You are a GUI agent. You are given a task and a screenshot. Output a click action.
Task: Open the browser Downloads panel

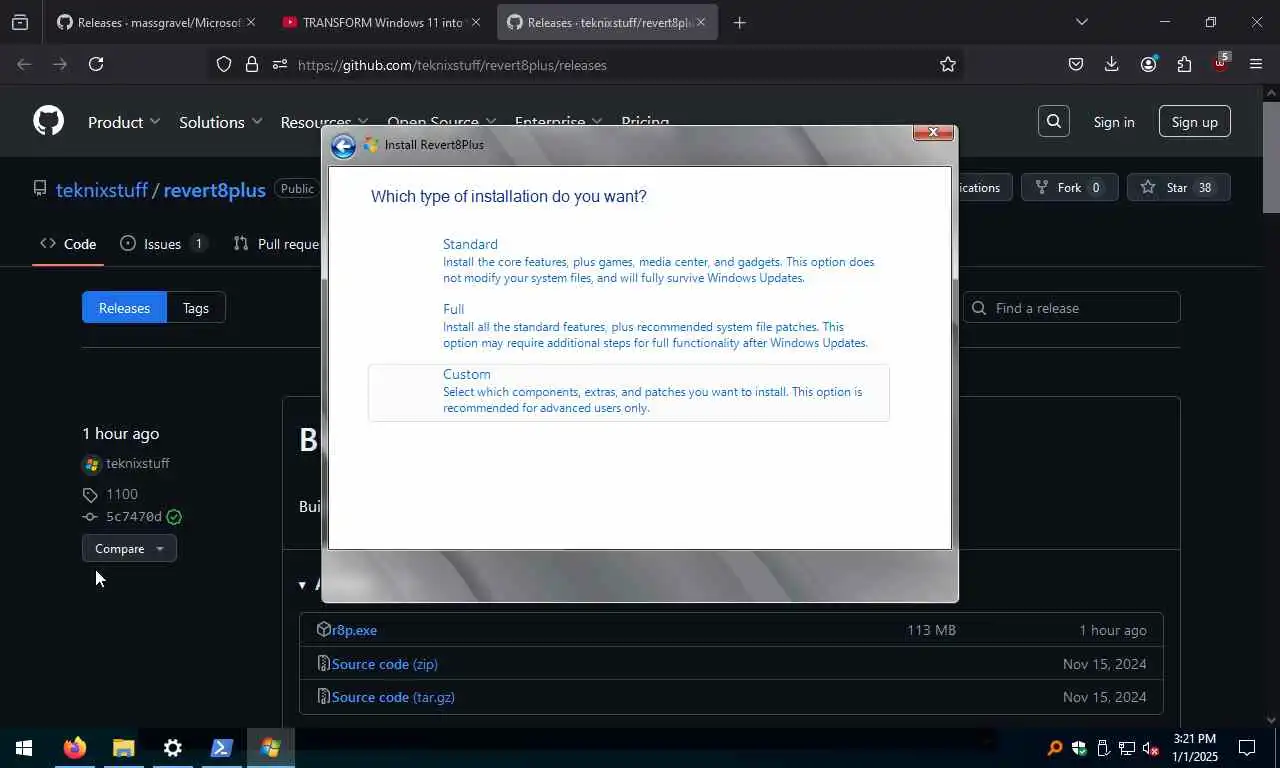point(1111,64)
